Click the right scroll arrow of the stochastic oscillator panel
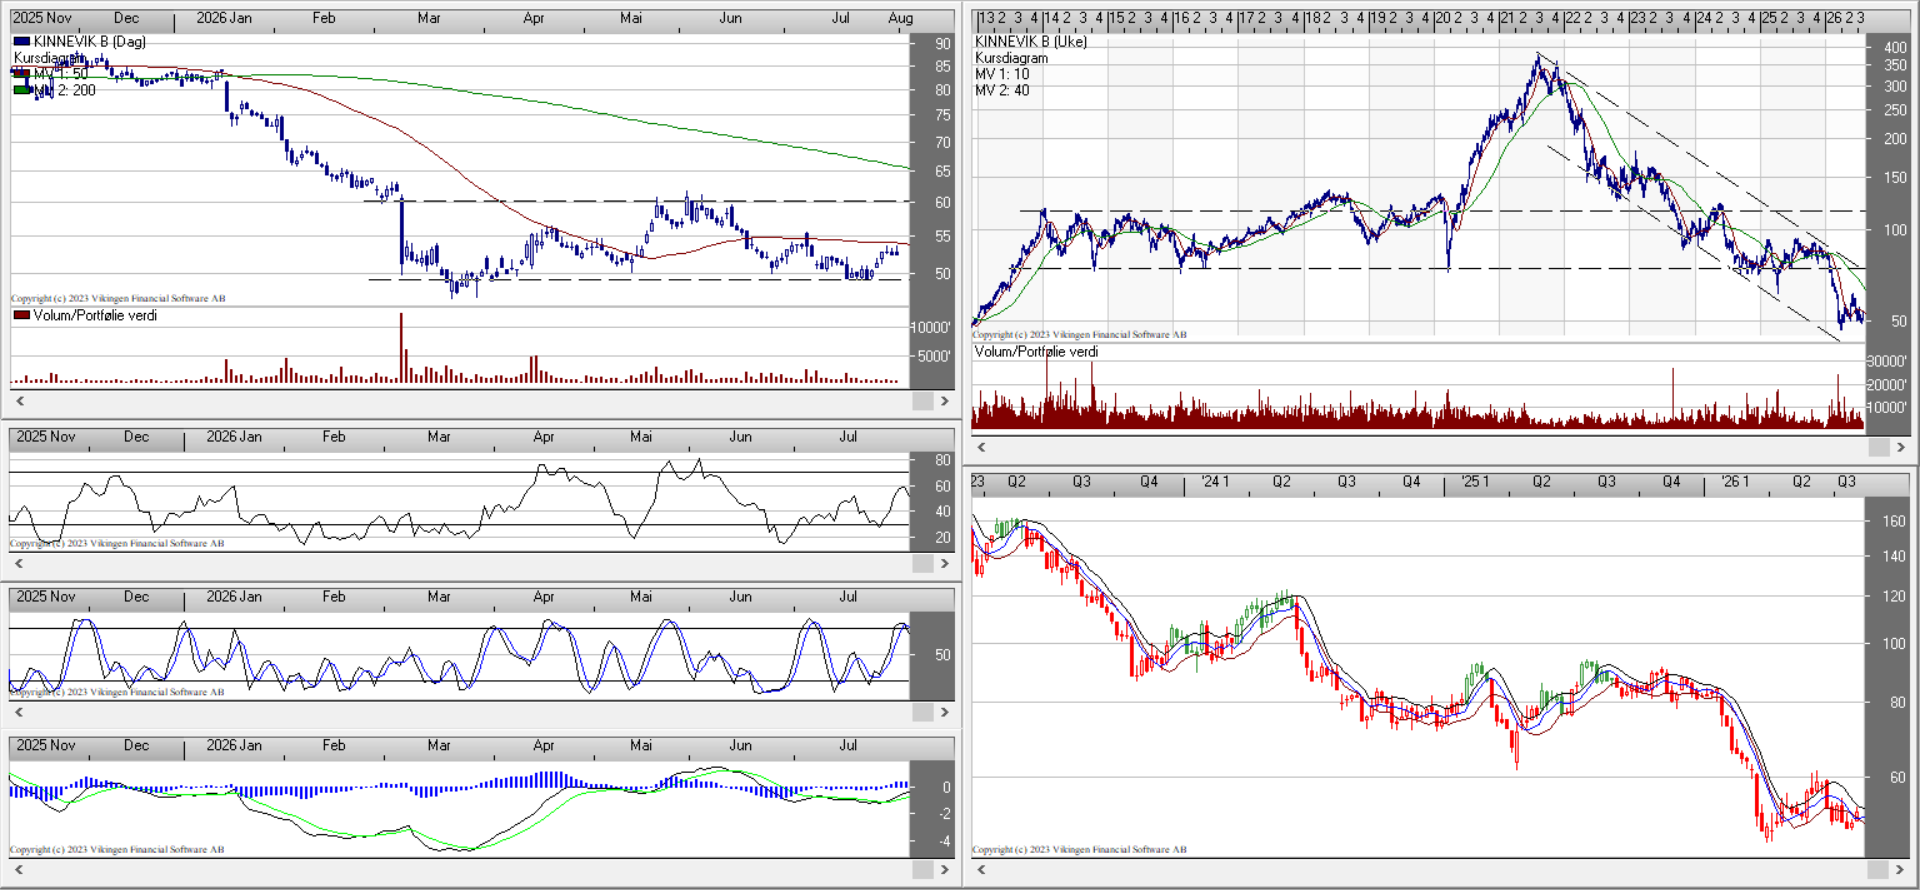Screen dimensions: 1920x890 (x=944, y=712)
